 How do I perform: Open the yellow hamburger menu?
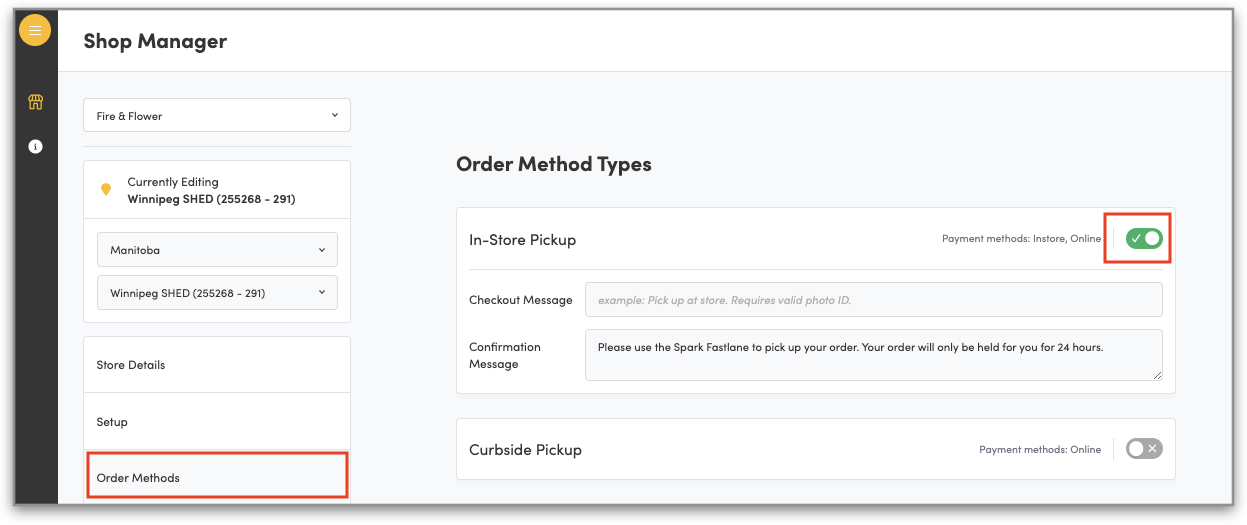[35, 31]
